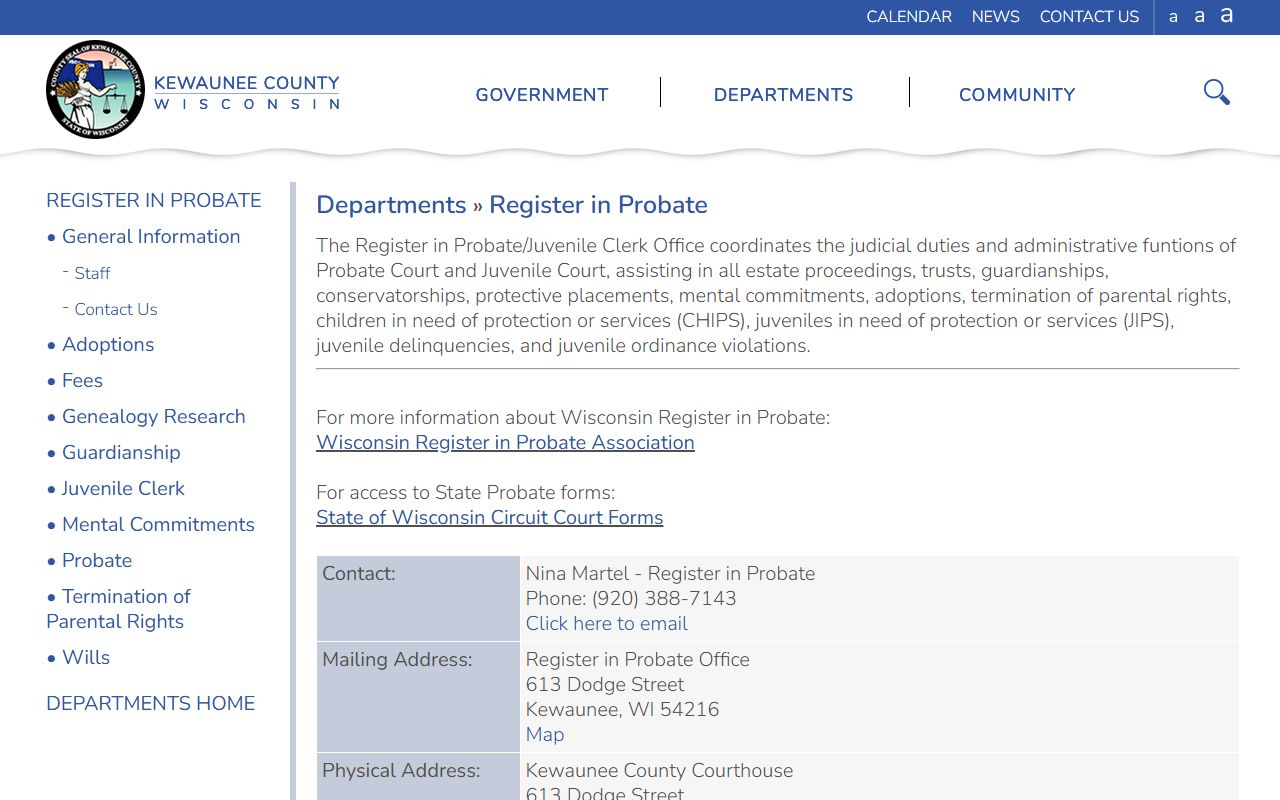Open Termination of Parental Rights link
Image resolution: width=1280 pixels, height=800 pixels.
point(118,609)
